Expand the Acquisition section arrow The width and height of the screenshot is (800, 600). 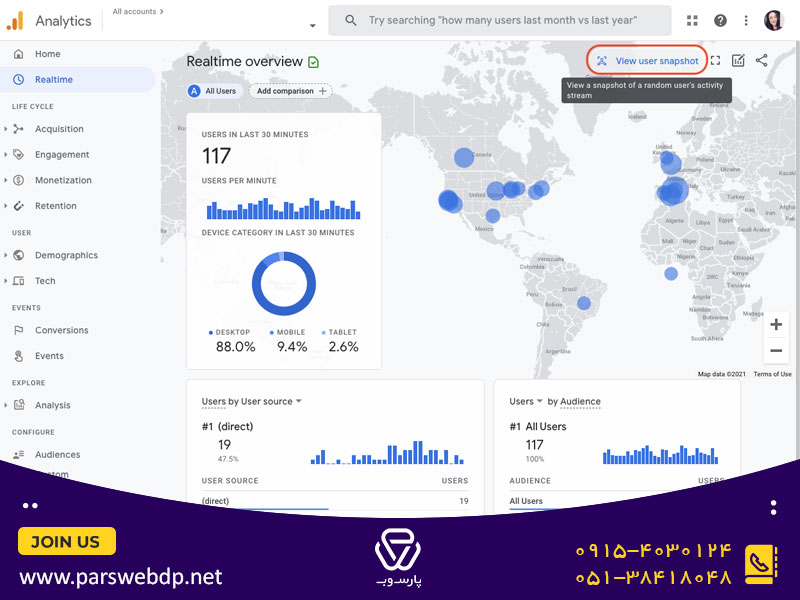click(6, 129)
